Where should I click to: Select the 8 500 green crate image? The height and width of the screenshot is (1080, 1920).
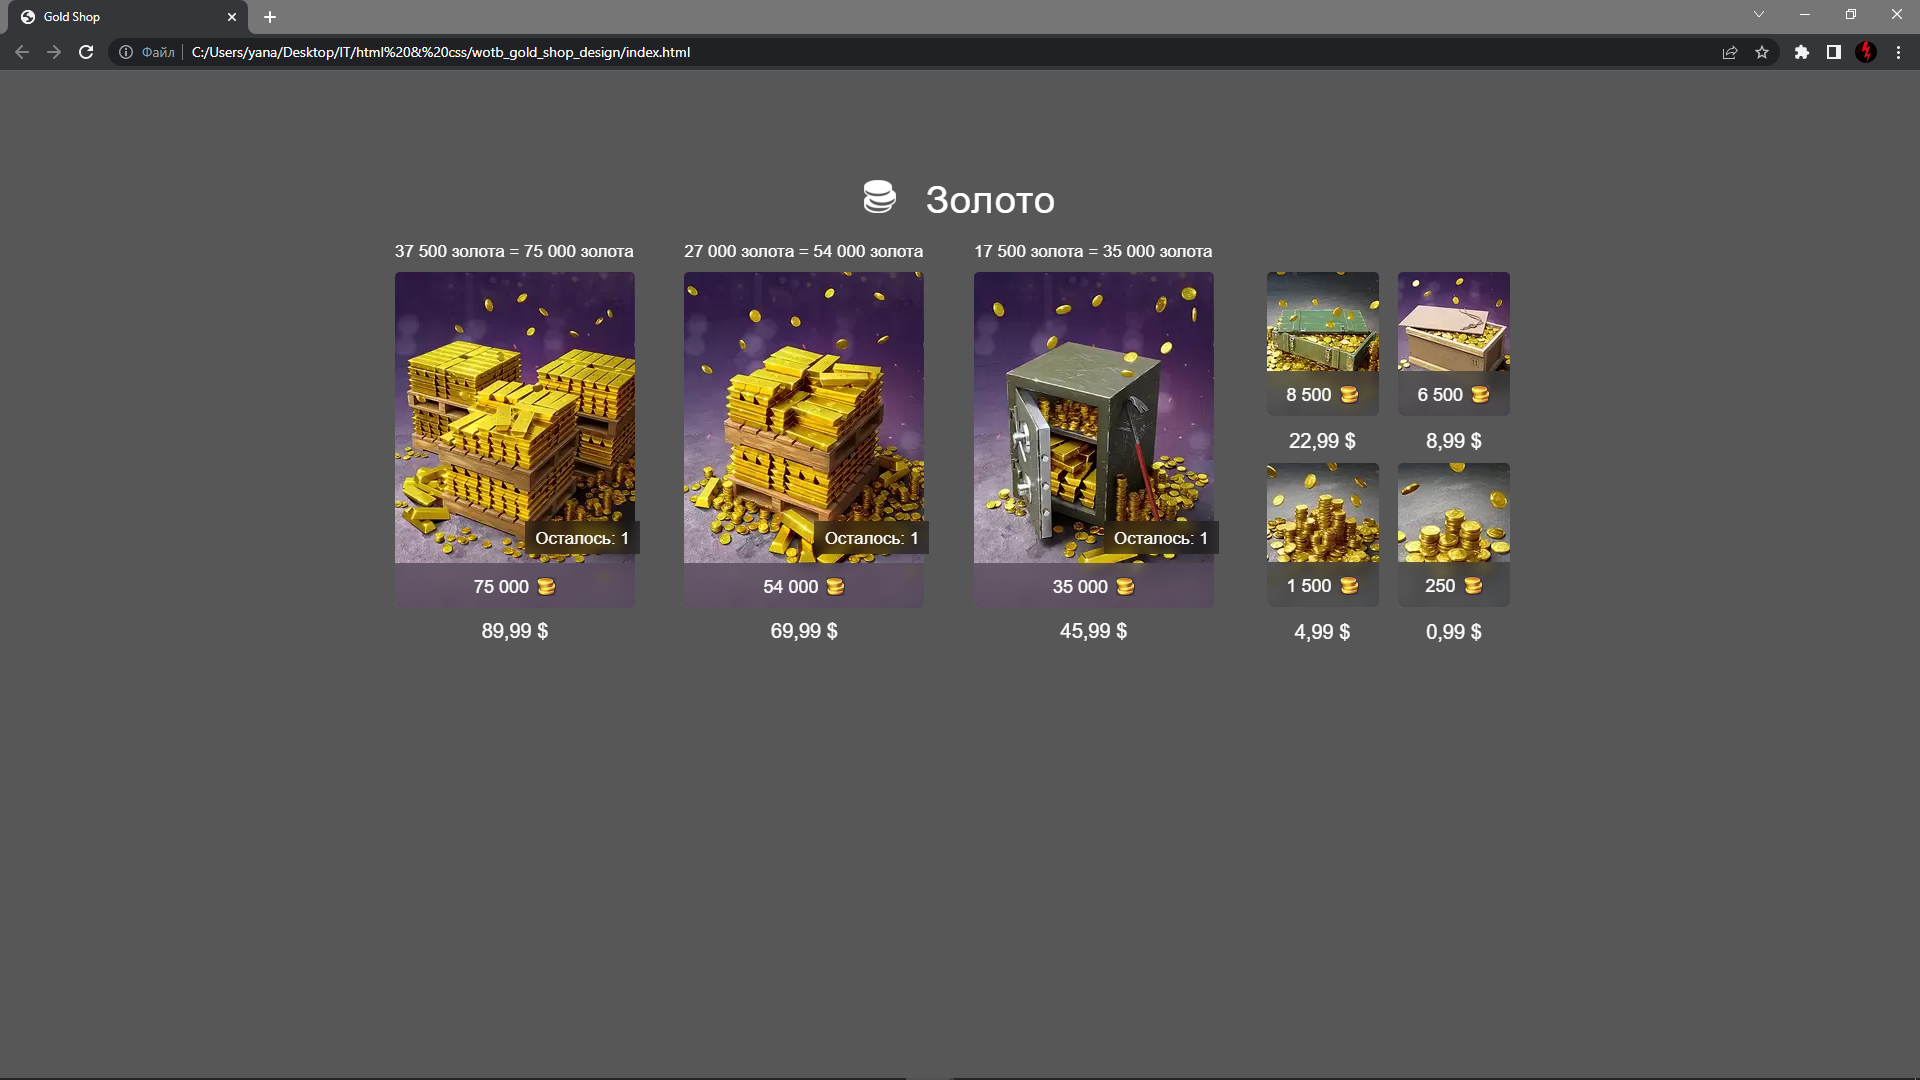[x=1323, y=322]
